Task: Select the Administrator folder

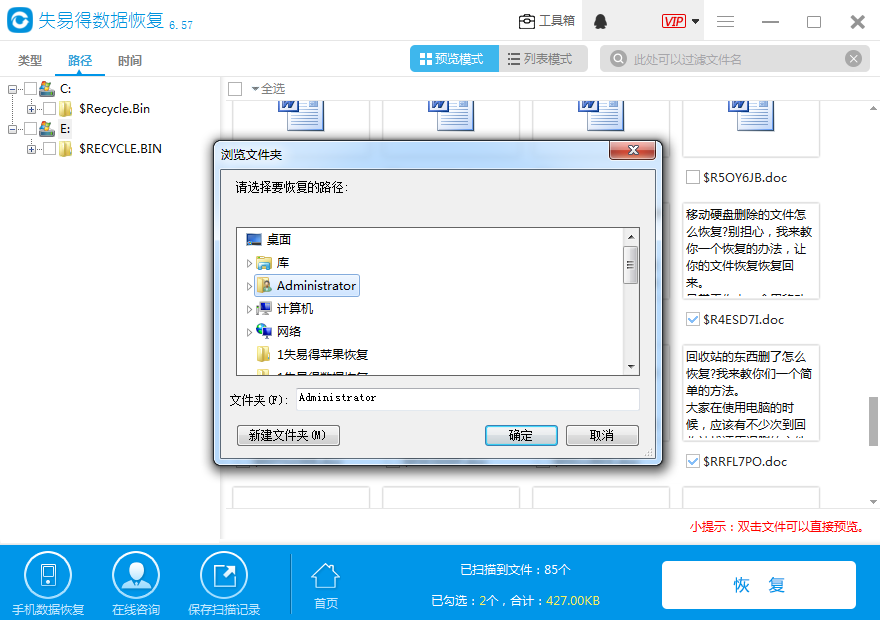Action: point(307,286)
